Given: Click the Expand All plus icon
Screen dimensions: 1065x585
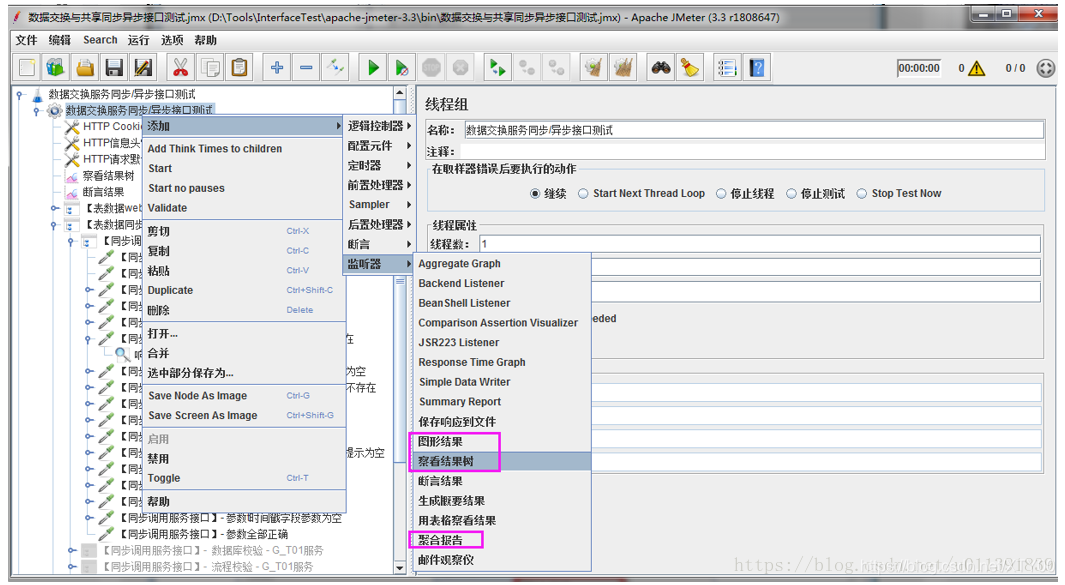Looking at the screenshot, I should 276,67.
